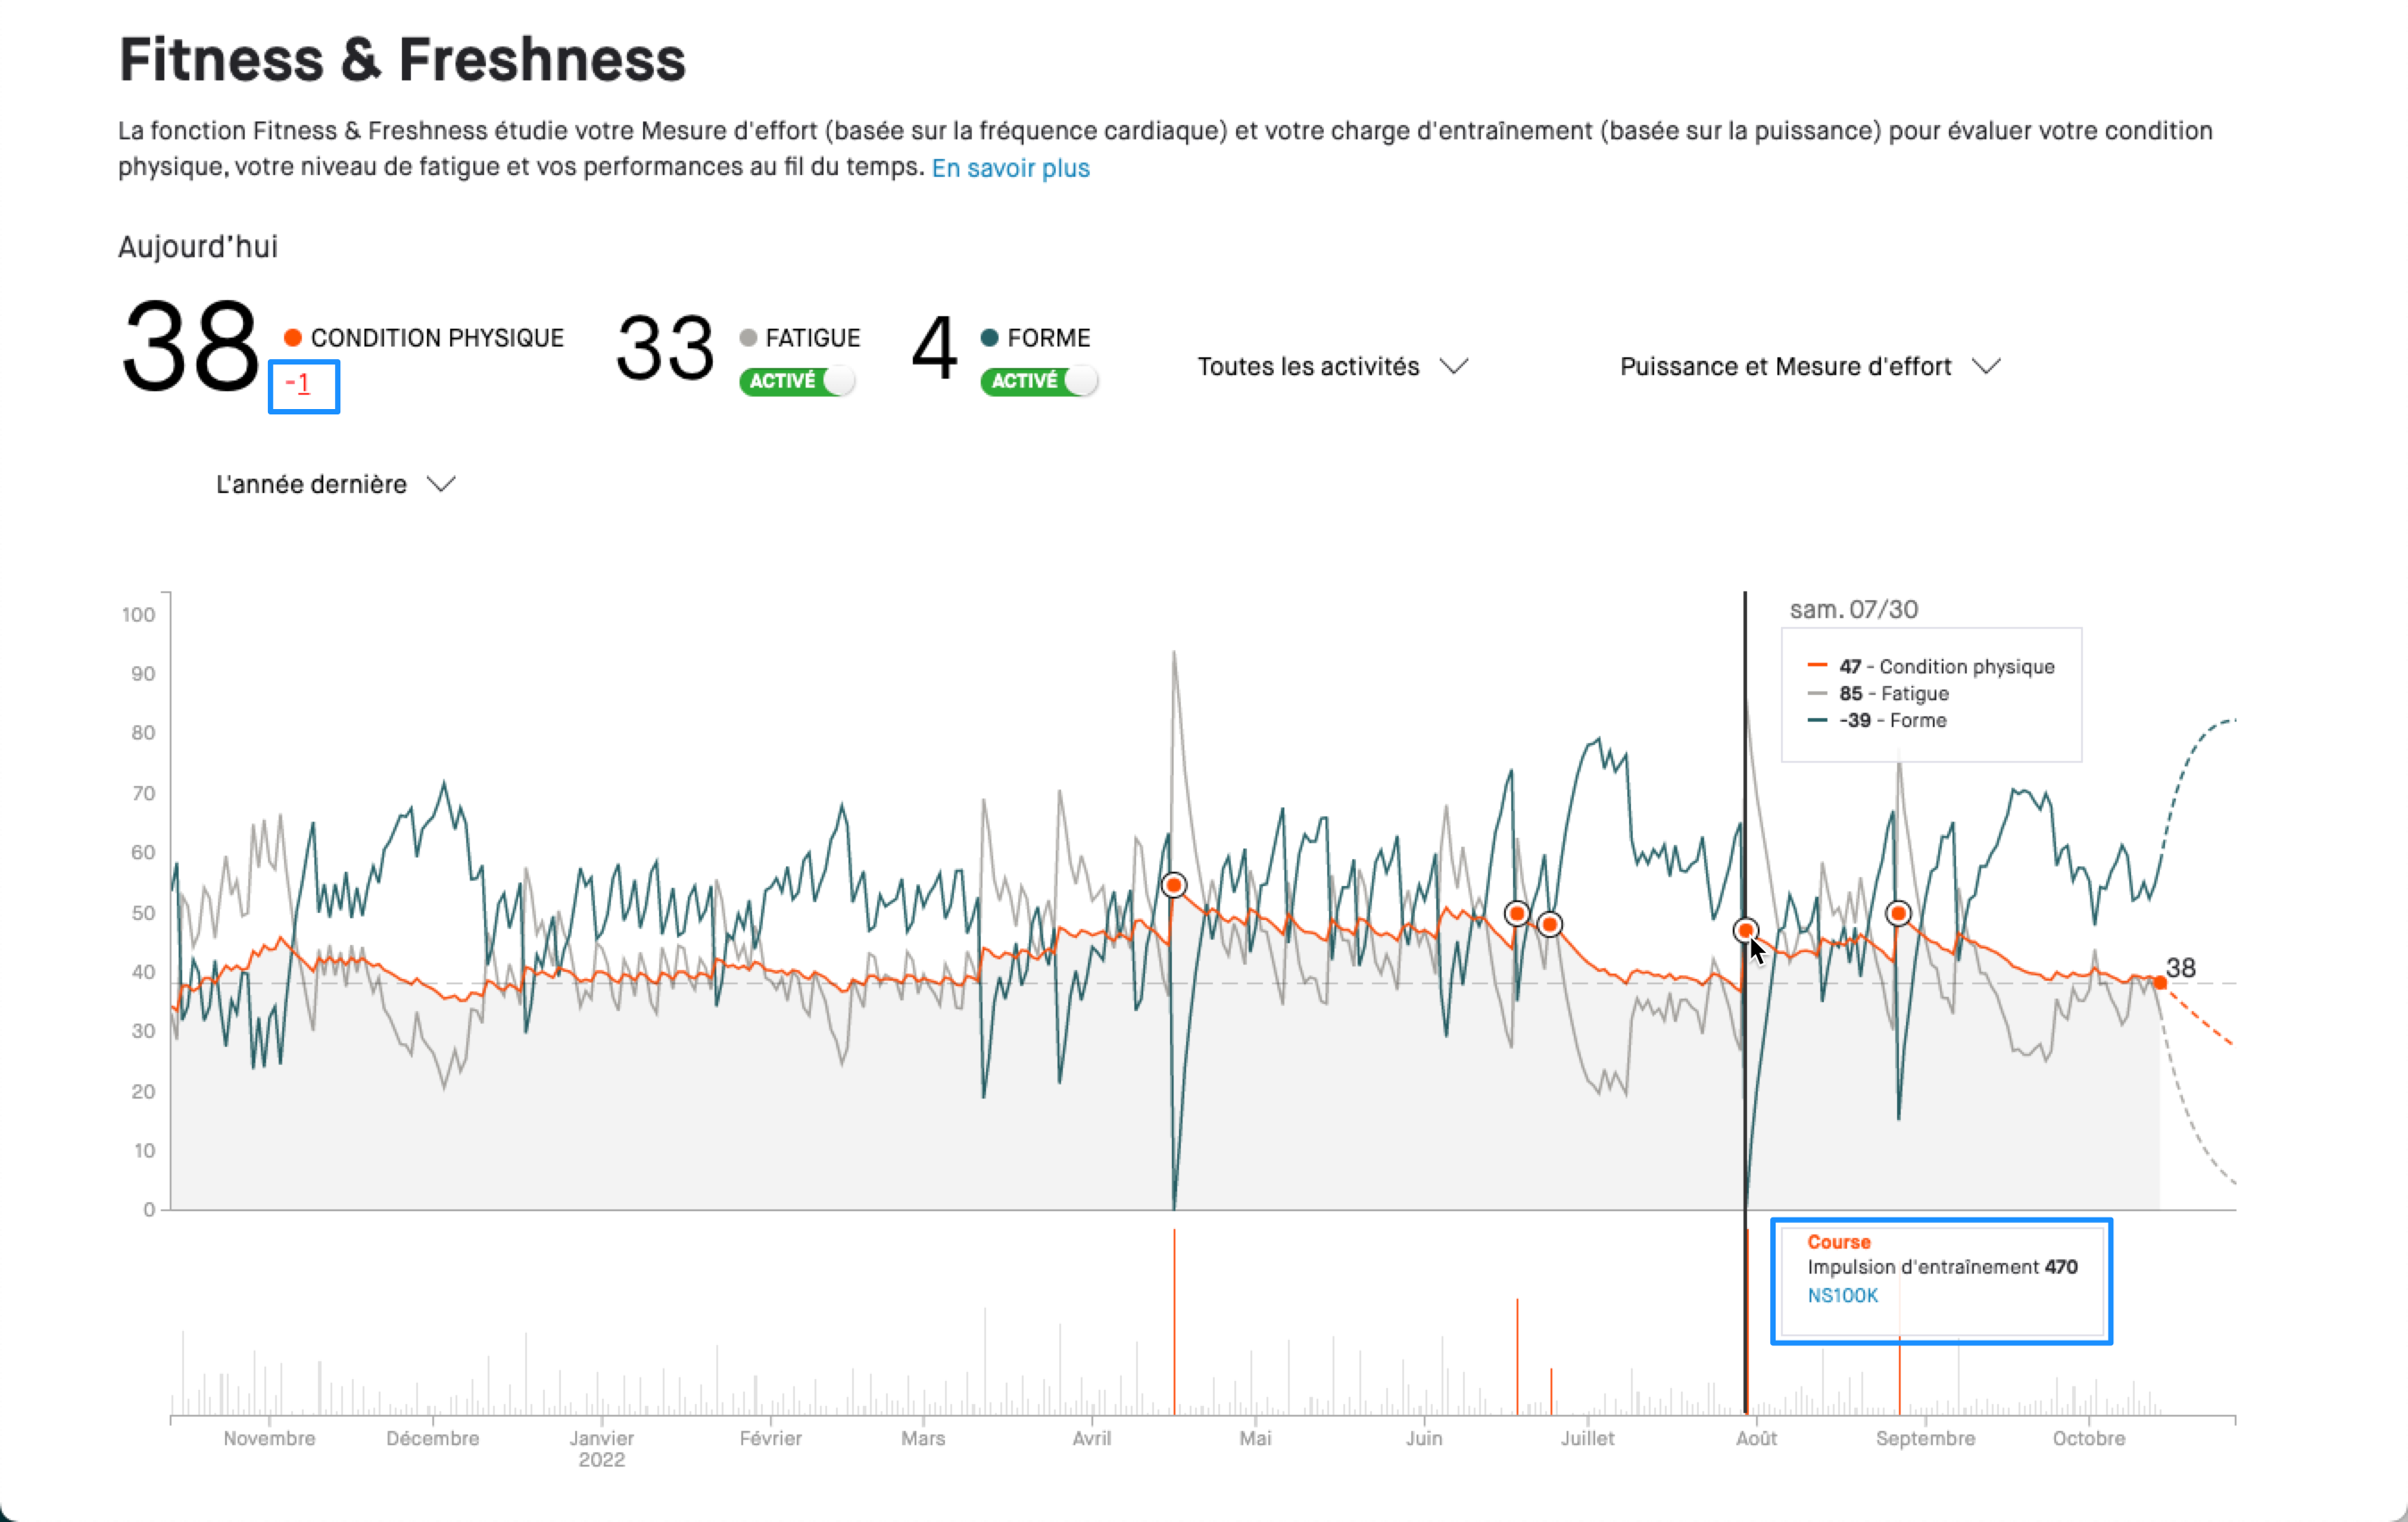
Task: Click the chevron next to L'année dernière
Action: [x=441, y=484]
